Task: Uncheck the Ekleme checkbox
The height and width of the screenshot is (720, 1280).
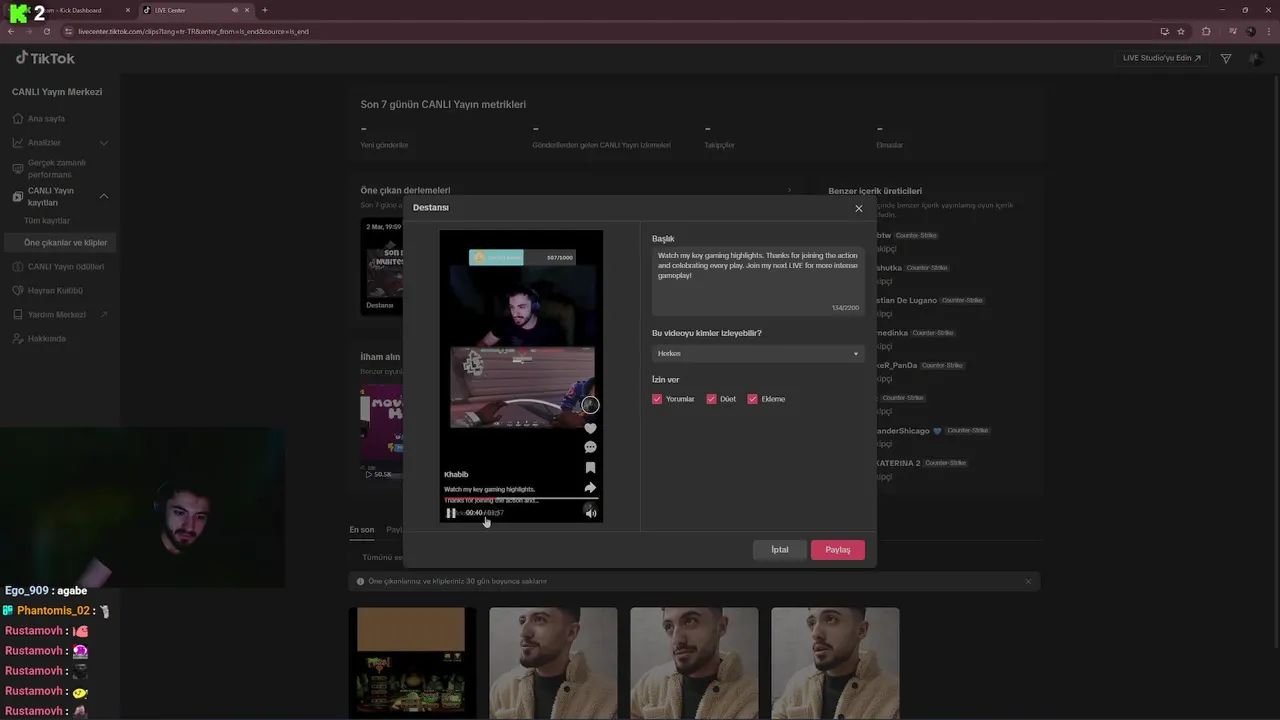Action: [x=752, y=399]
